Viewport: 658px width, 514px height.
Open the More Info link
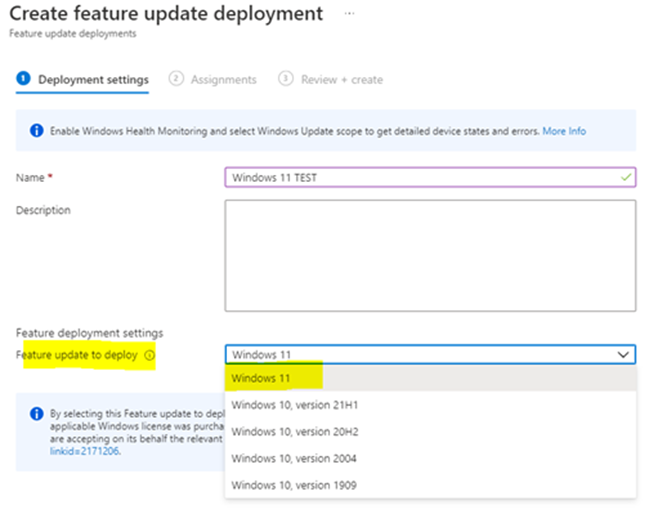(564, 131)
